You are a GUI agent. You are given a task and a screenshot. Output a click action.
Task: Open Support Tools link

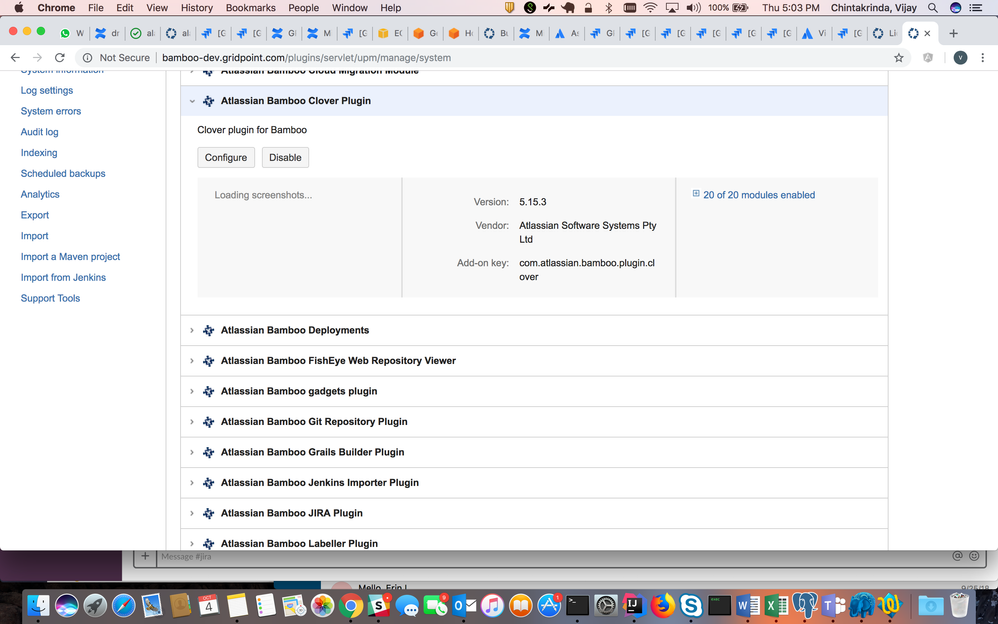[x=50, y=299]
